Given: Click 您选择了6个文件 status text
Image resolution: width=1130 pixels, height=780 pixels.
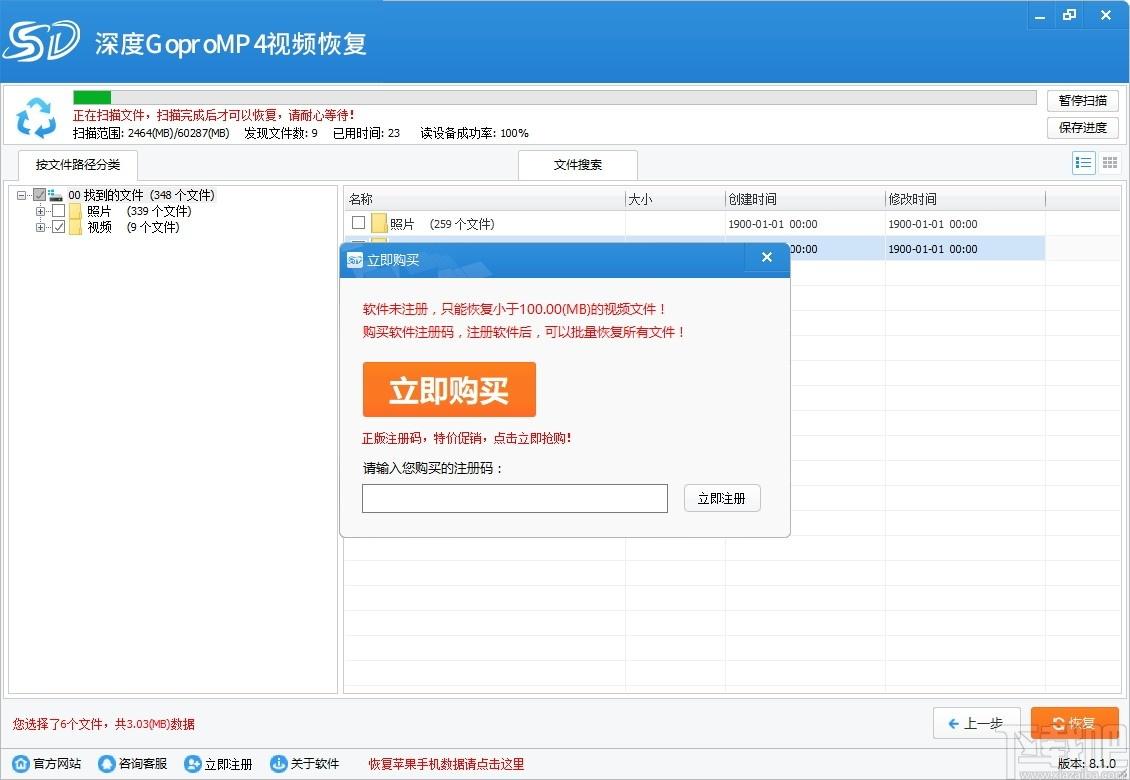Looking at the screenshot, I should 103,724.
